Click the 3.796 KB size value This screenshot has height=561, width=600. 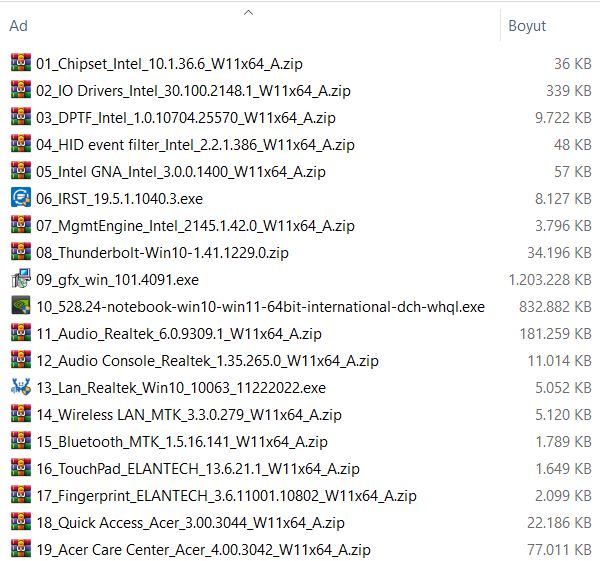(x=563, y=226)
